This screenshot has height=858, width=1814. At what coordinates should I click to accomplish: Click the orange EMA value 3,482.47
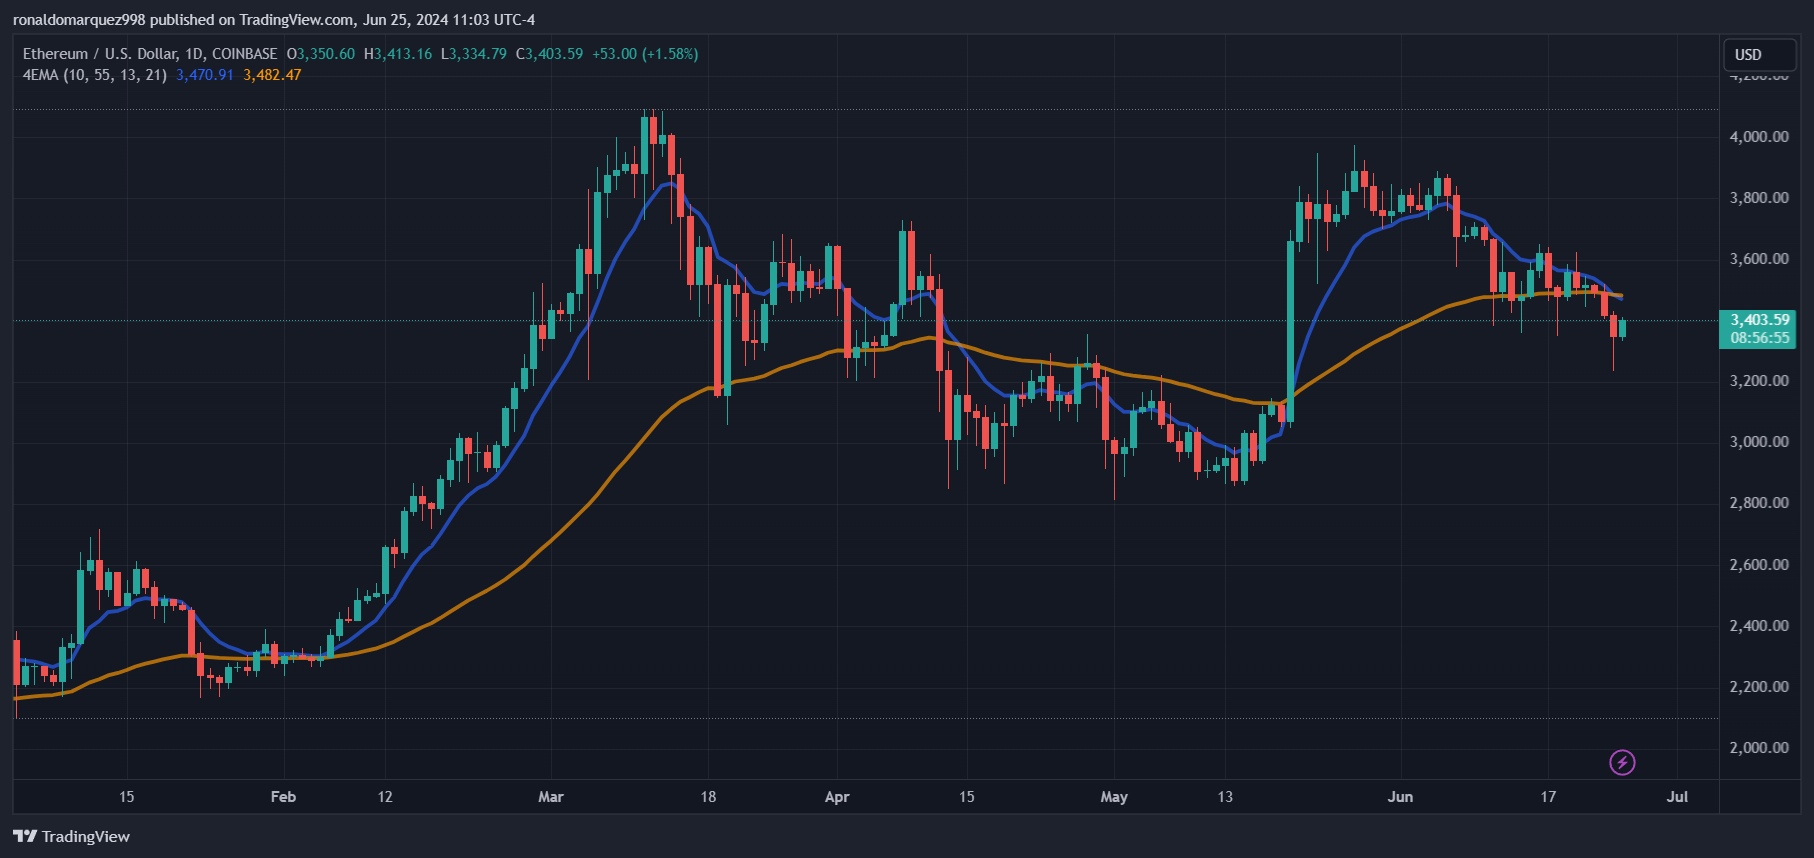click(x=272, y=75)
